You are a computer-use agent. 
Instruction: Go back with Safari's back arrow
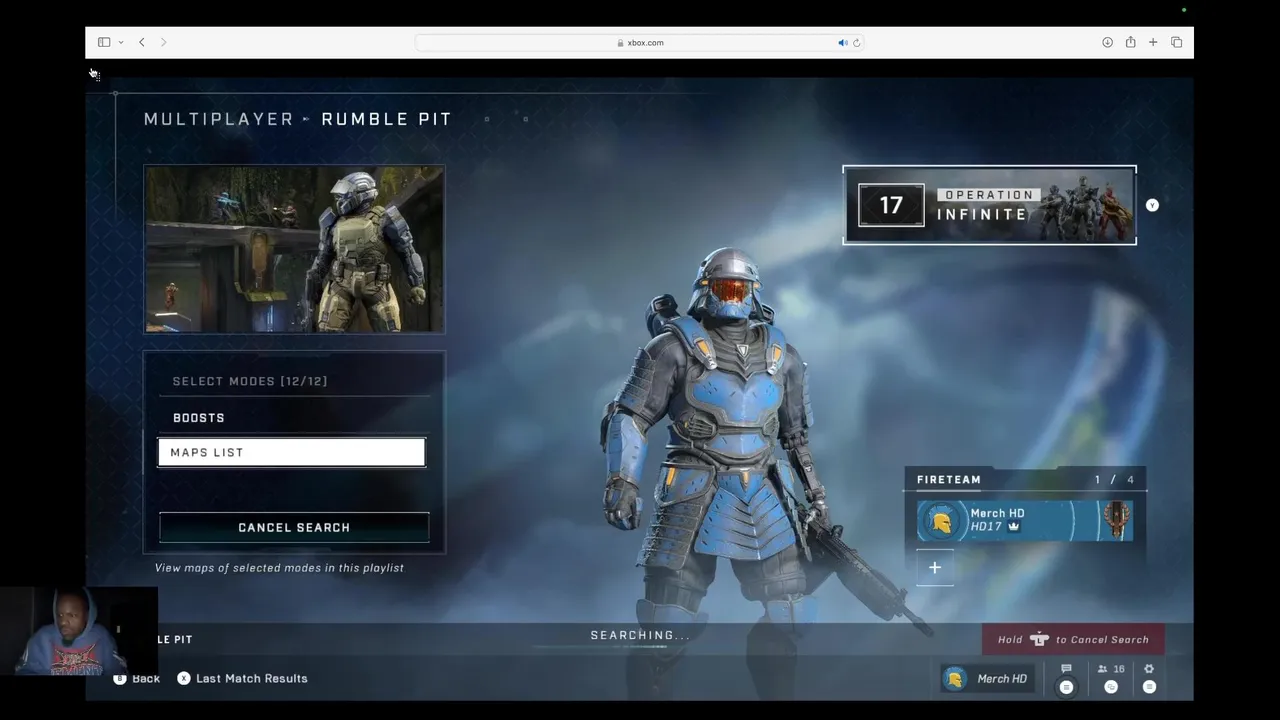click(142, 42)
